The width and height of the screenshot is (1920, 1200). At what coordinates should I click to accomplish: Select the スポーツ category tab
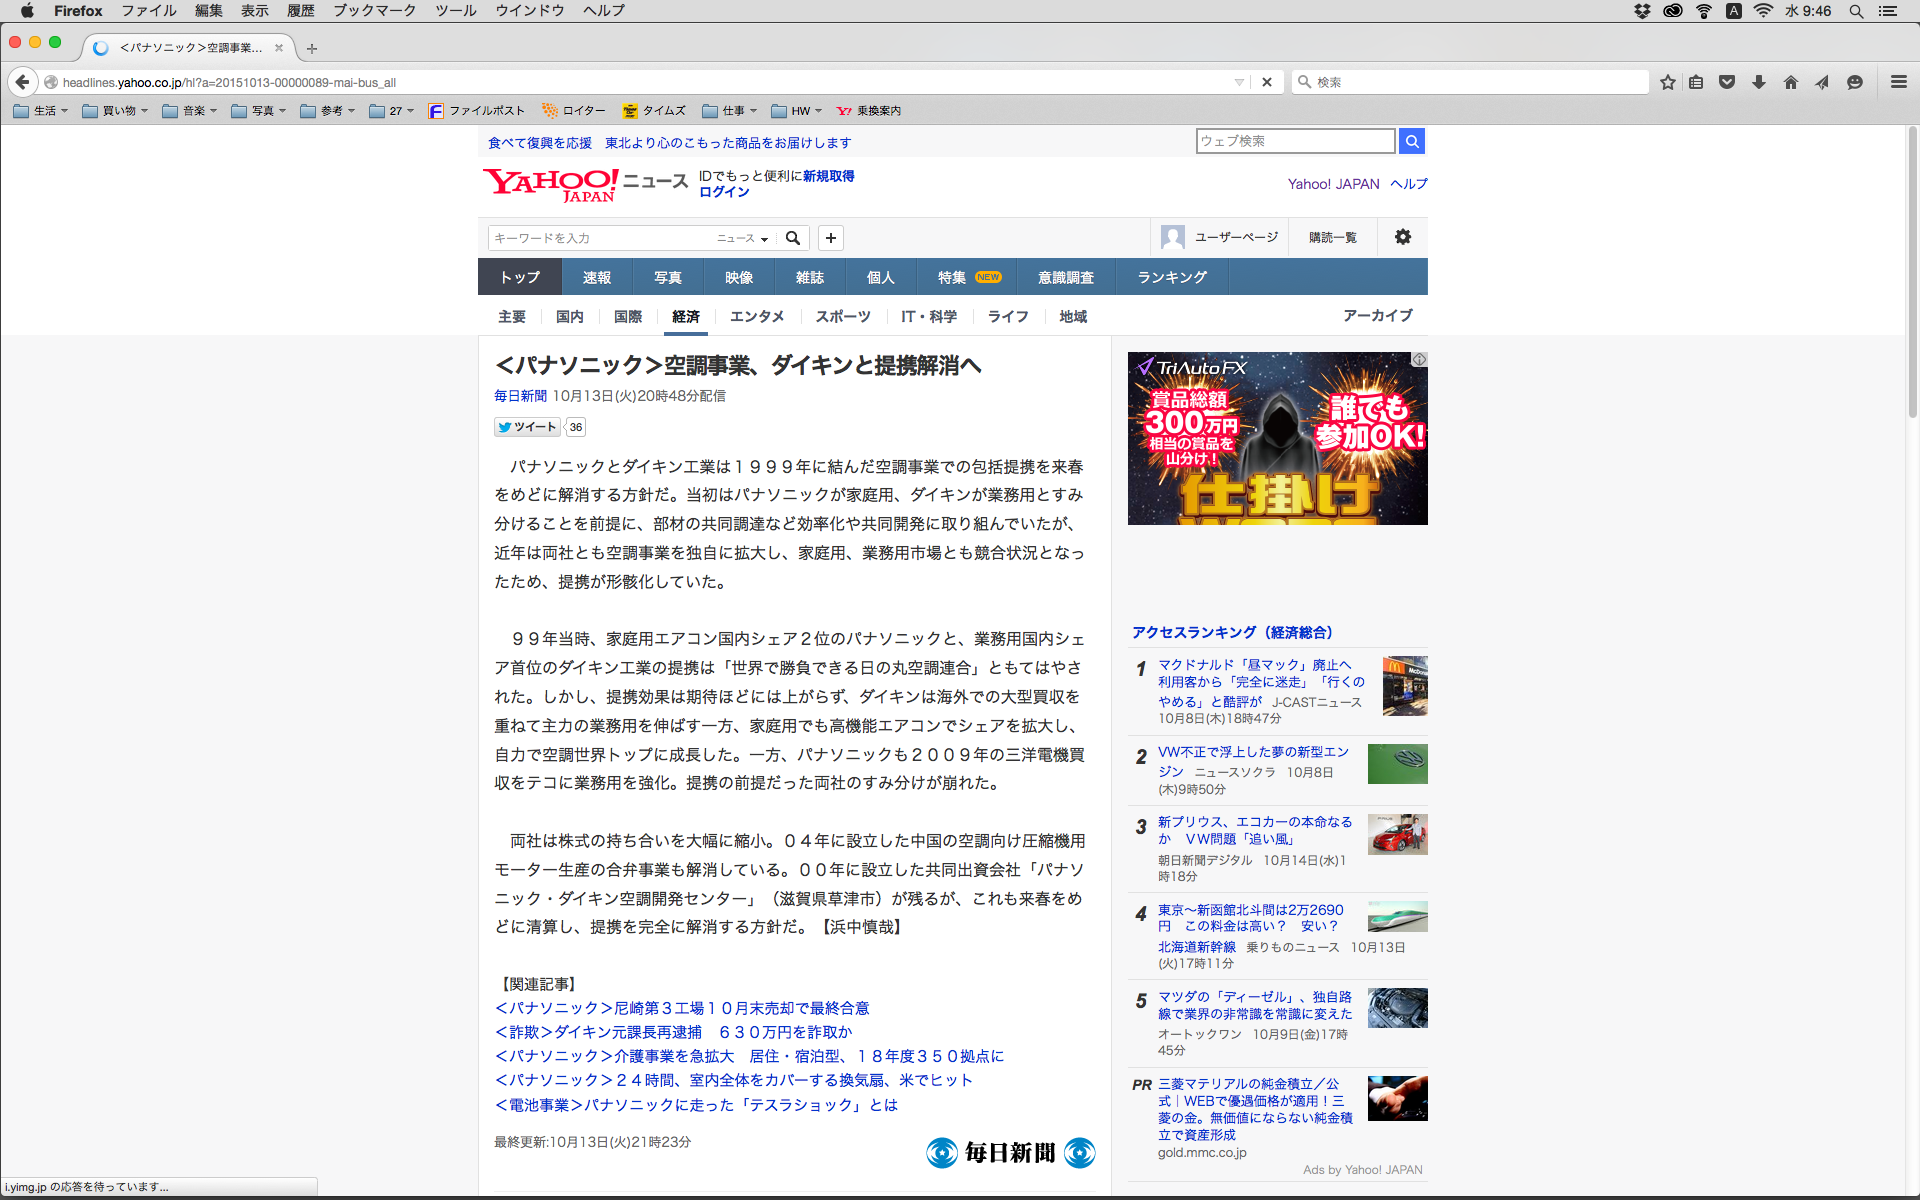click(842, 316)
